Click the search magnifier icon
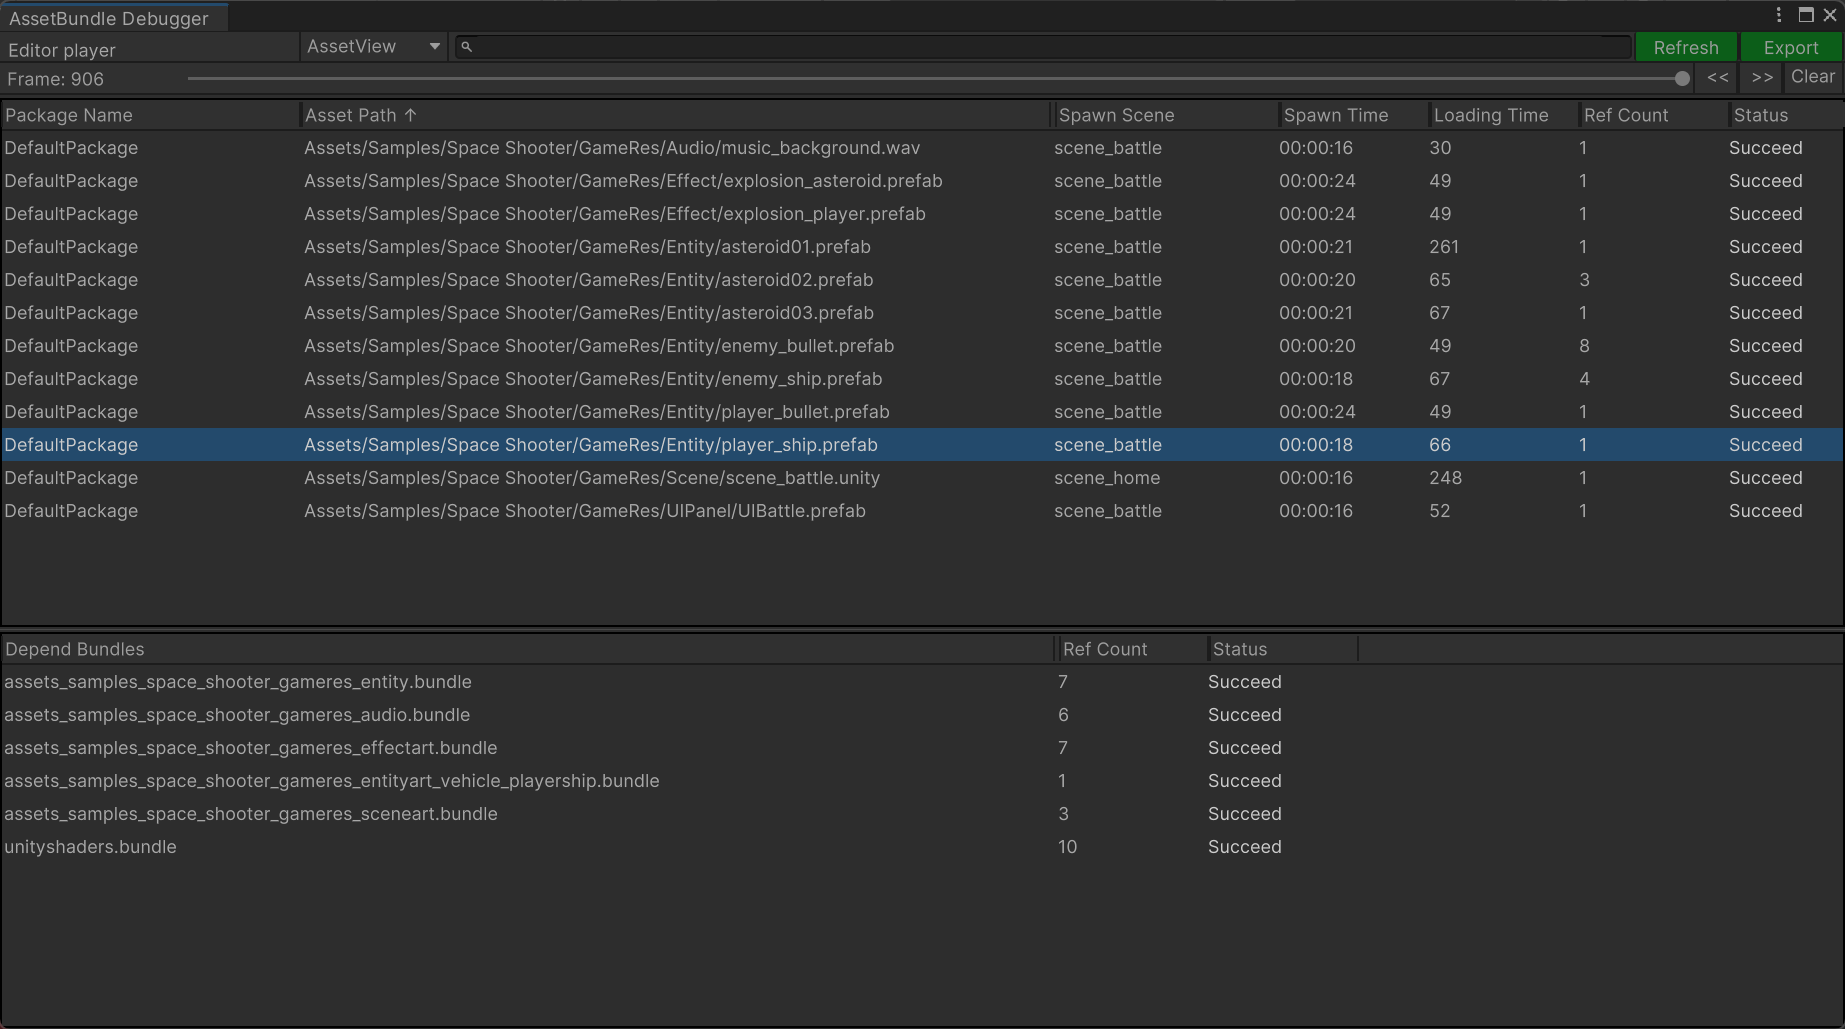Screen dimensions: 1845x1029 click(x=466, y=47)
